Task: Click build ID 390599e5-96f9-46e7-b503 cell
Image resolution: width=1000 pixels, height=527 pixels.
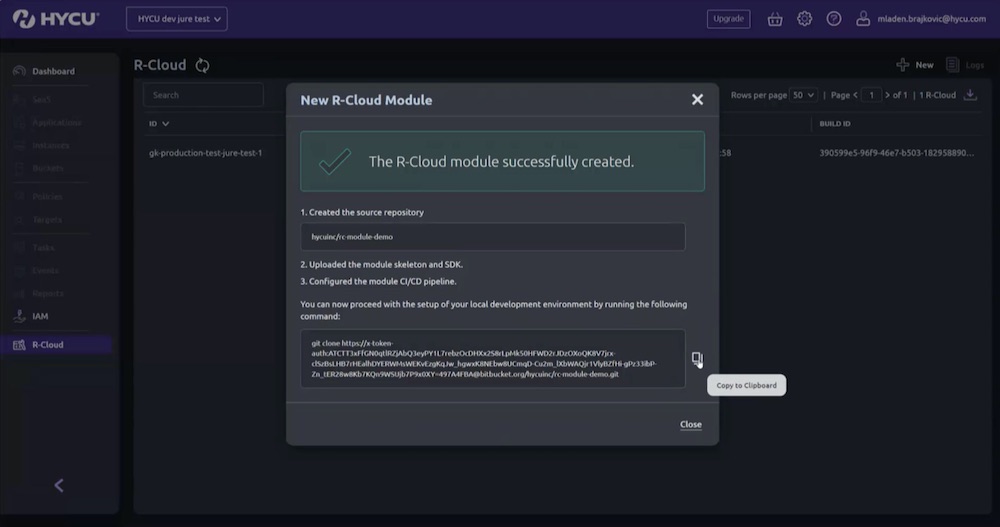Action: point(896,153)
